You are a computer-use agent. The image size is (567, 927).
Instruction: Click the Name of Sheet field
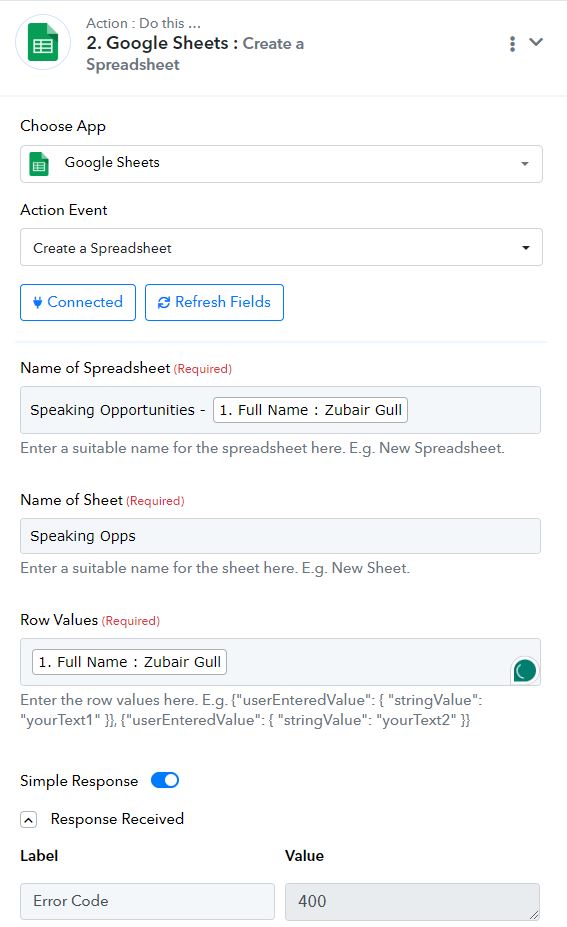(x=280, y=536)
